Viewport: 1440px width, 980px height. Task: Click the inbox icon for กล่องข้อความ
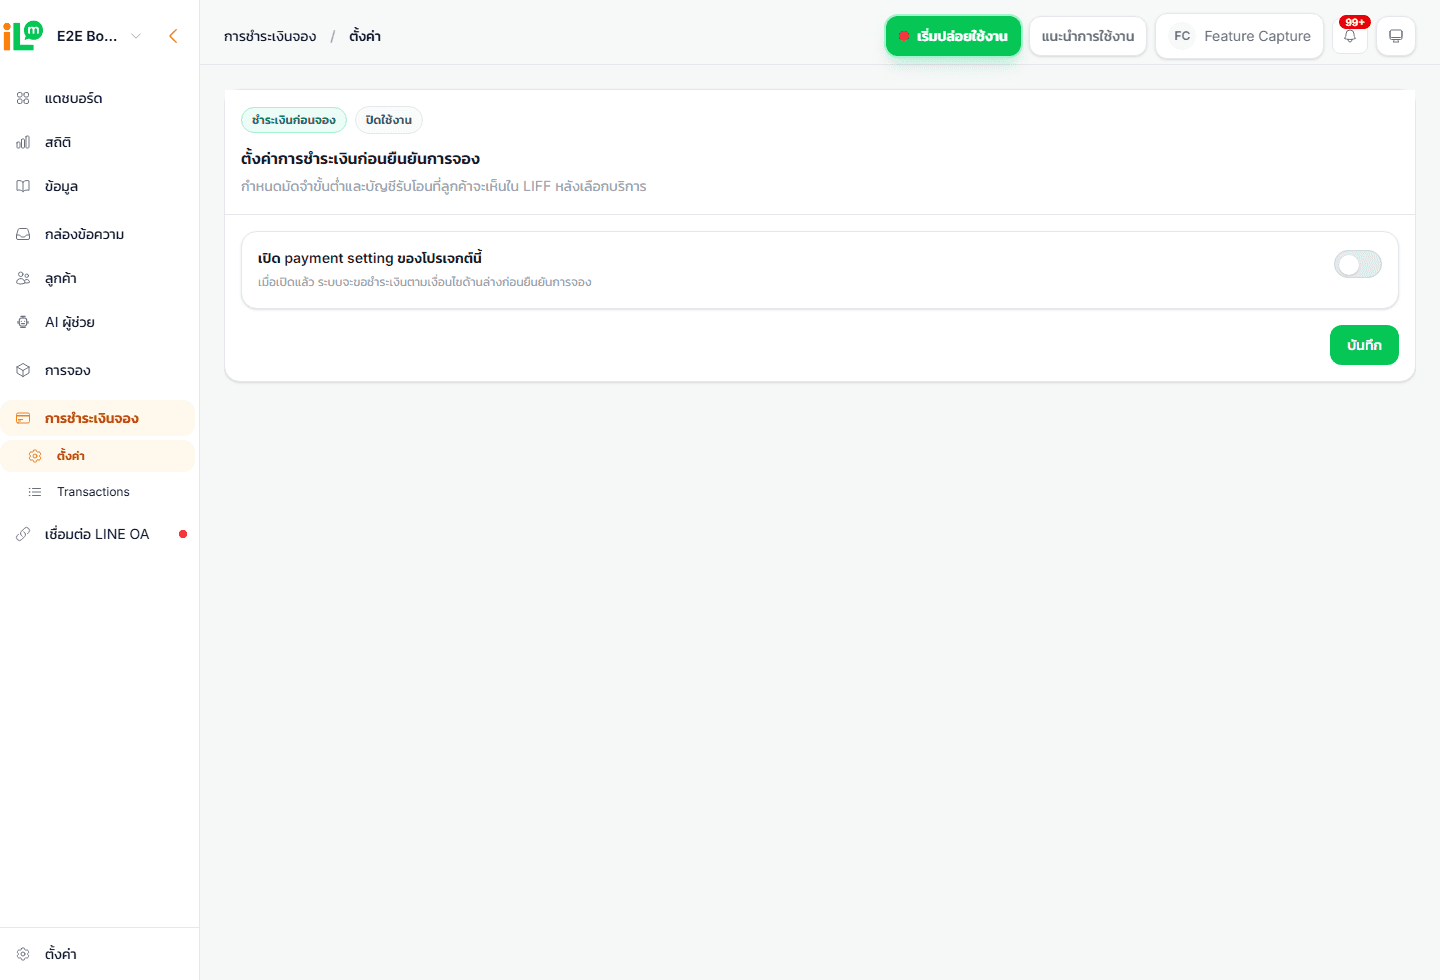coord(23,234)
